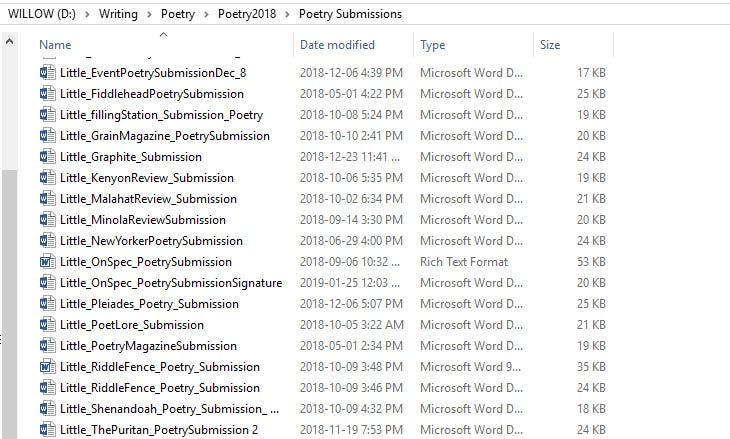Click the scrollbar up arrow
This screenshot has width=730, height=439.
9,41
